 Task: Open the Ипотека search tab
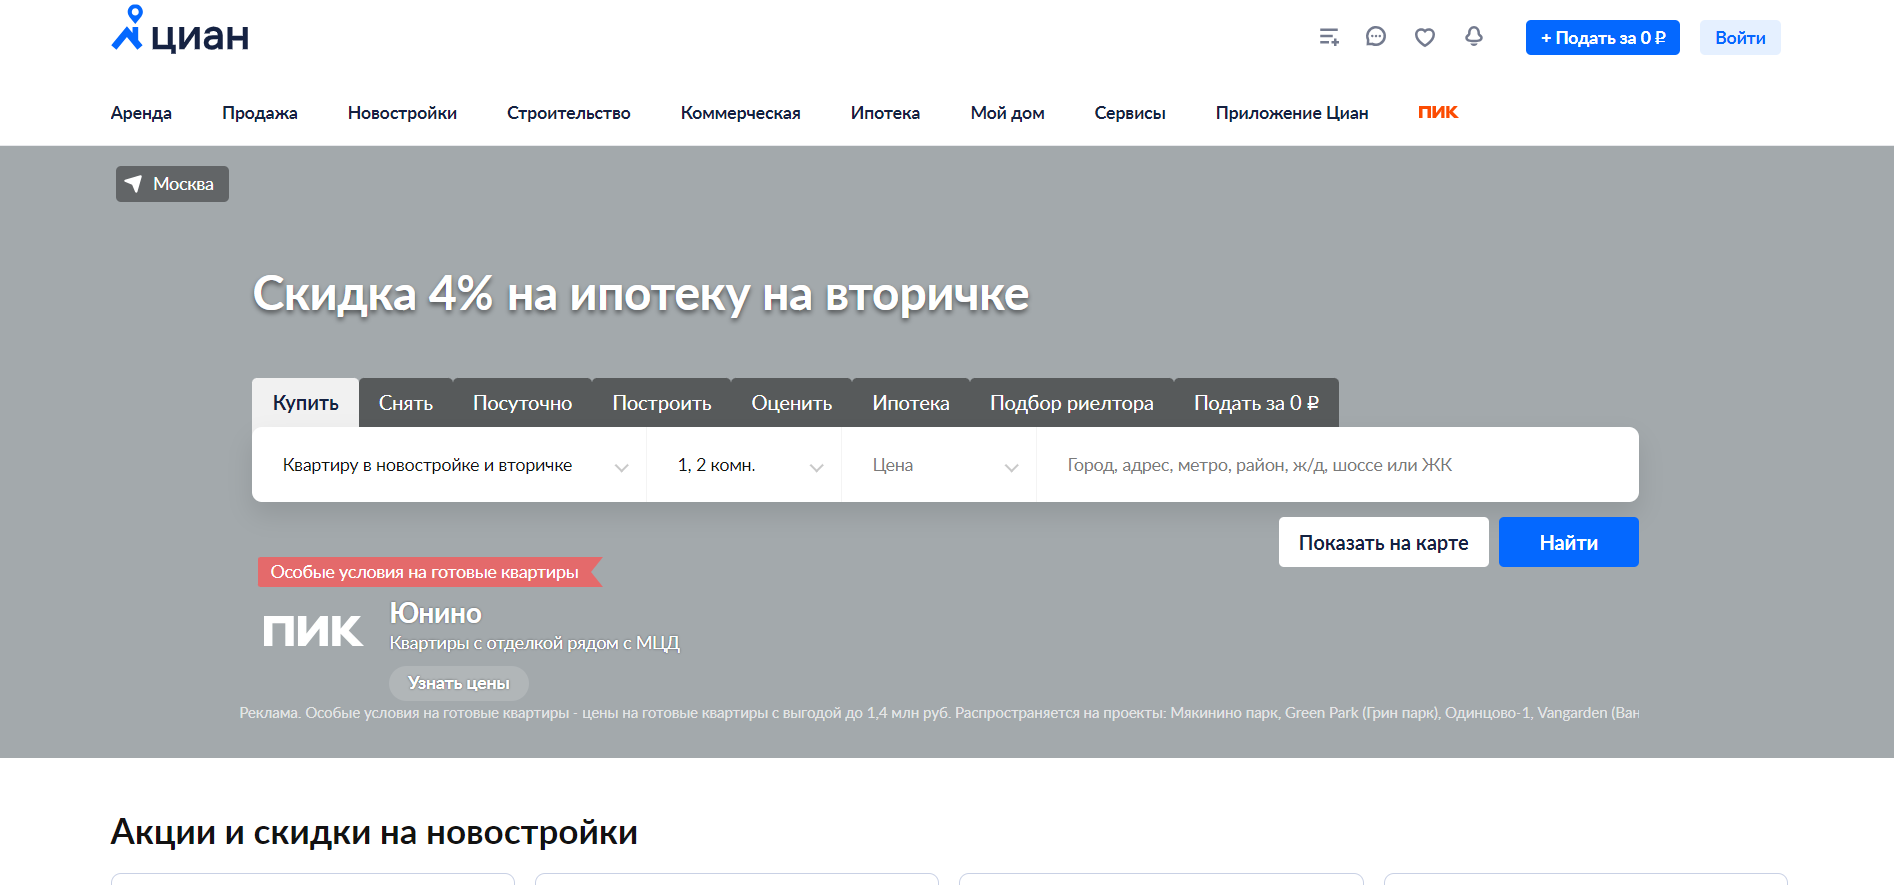910,403
